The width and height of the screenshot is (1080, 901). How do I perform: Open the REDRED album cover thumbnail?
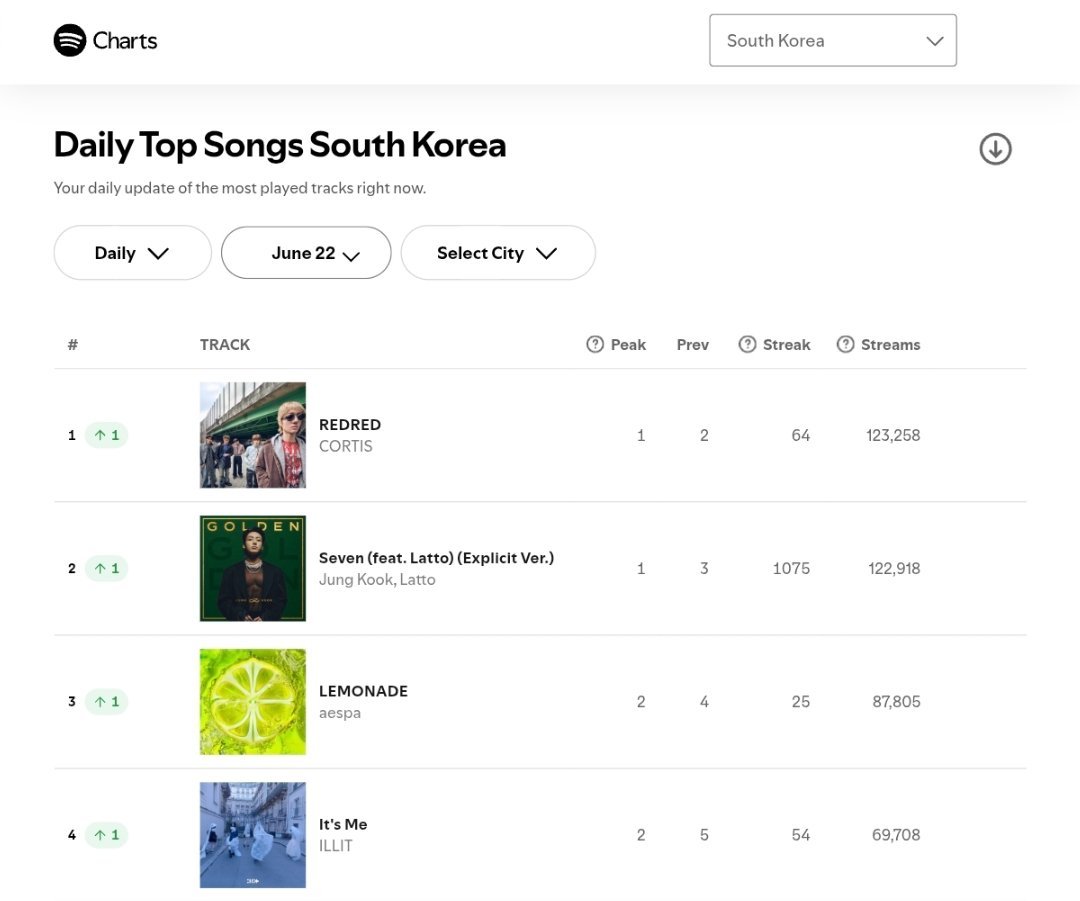253,435
